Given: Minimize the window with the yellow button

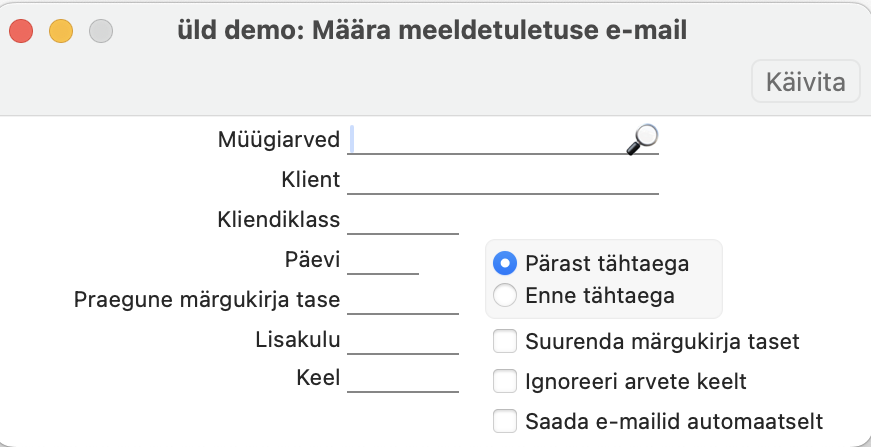Looking at the screenshot, I should pyautogui.click(x=61, y=31).
